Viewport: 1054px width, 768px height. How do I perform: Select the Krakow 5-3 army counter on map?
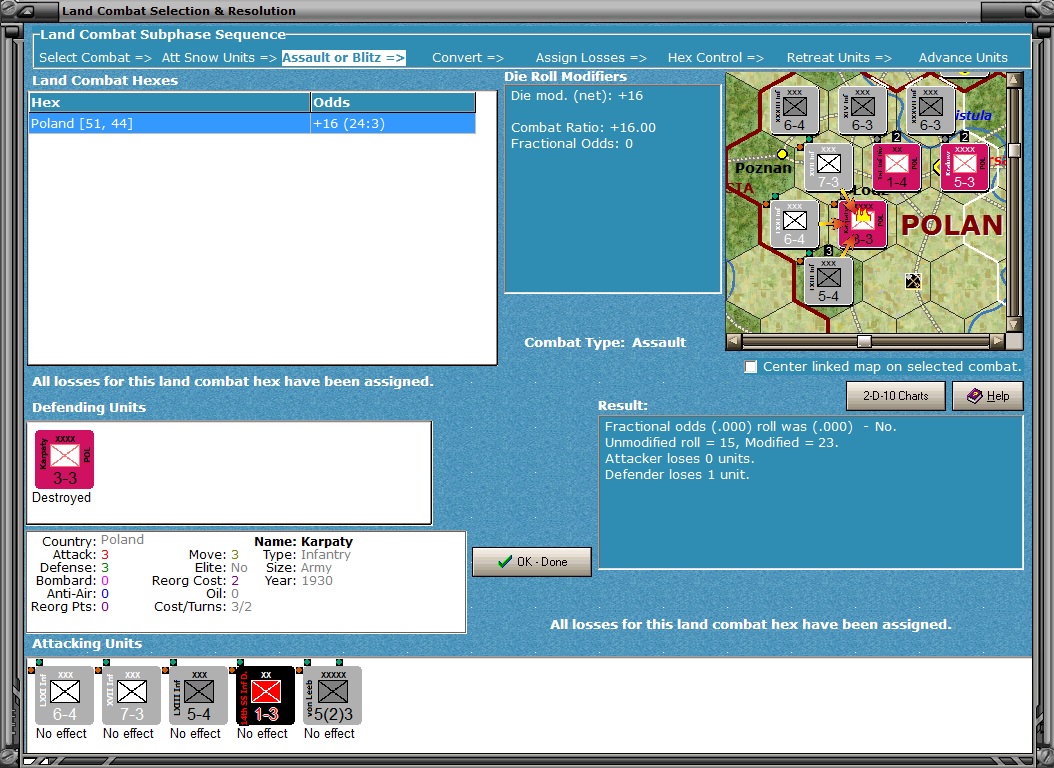[x=964, y=167]
